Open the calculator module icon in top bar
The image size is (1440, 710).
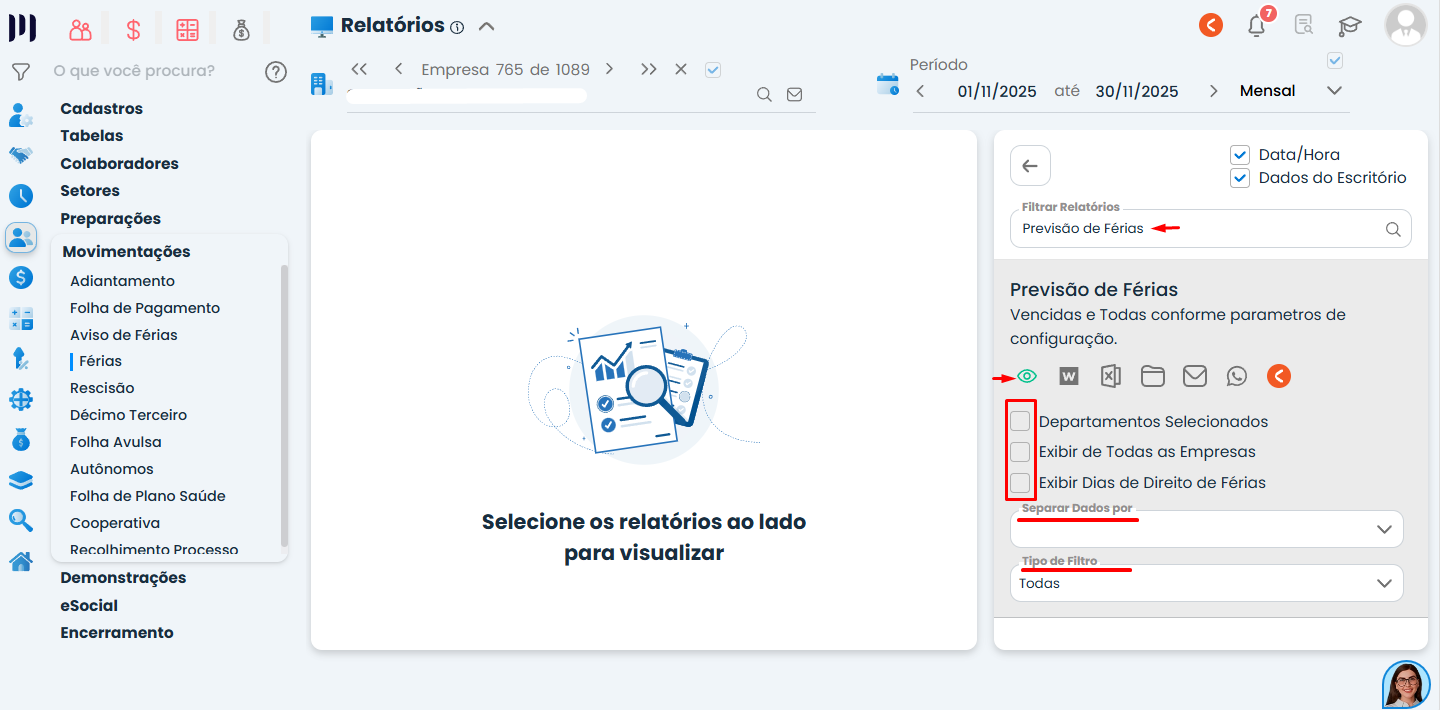coord(187,30)
